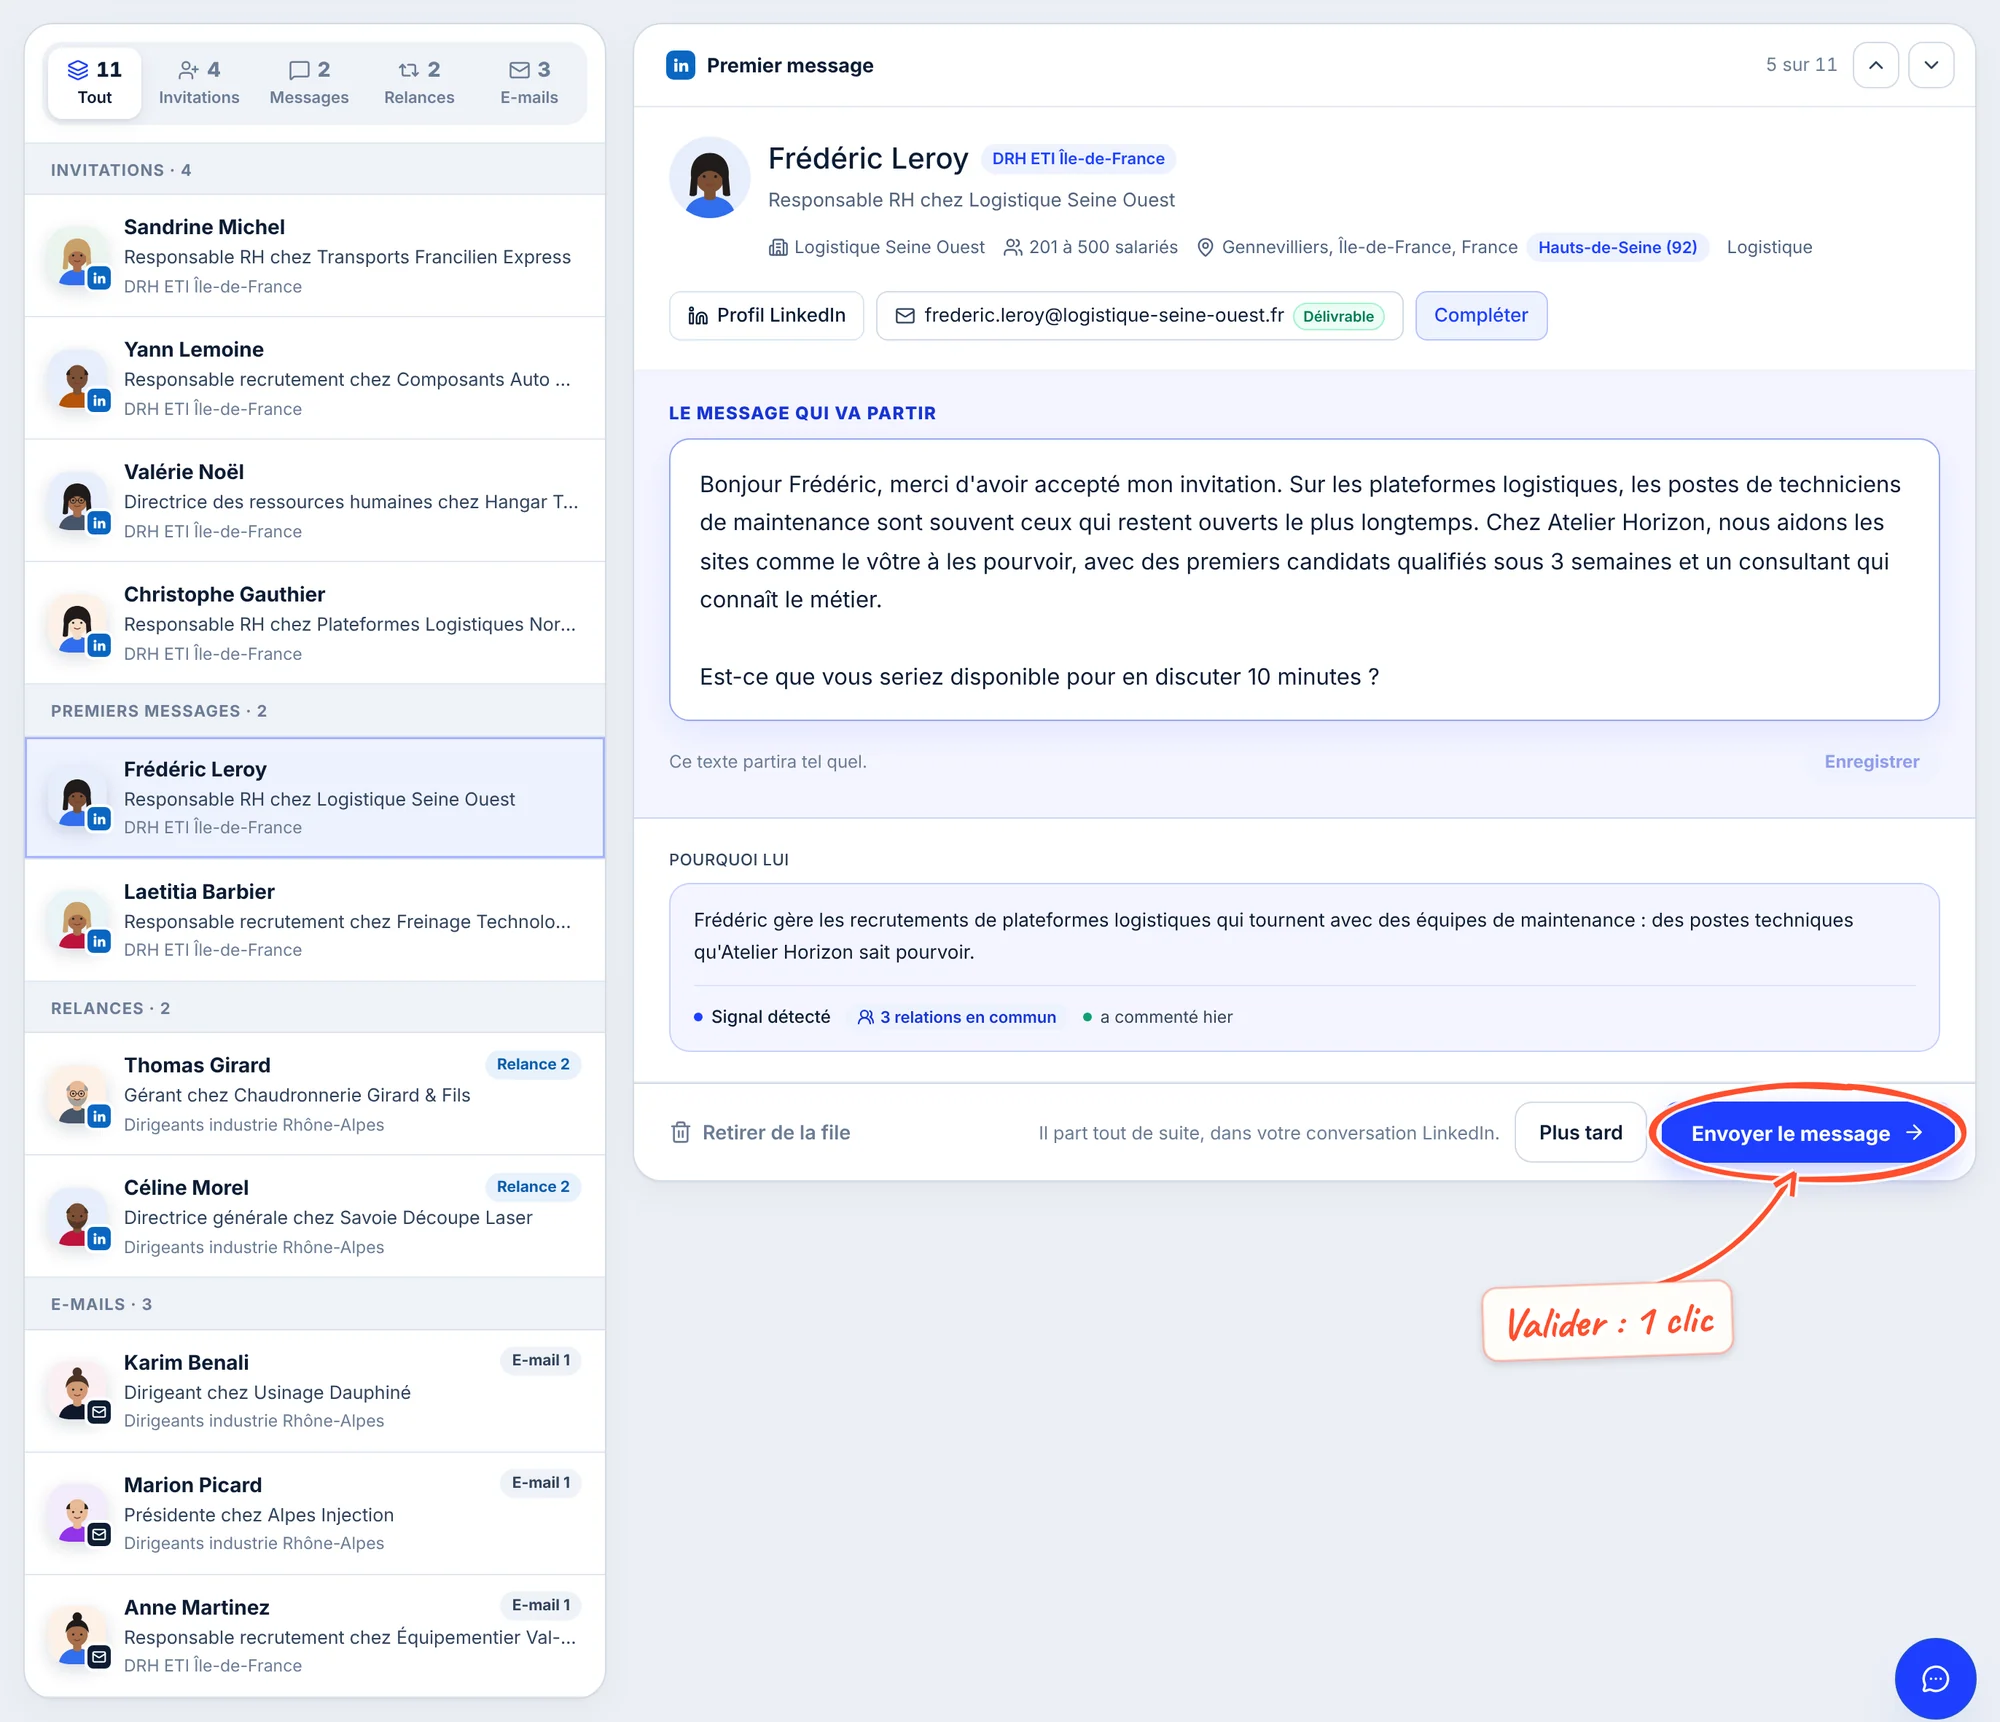
Task: Click the LinkedIn glyph in Profil LinkedIn button
Action: point(698,316)
